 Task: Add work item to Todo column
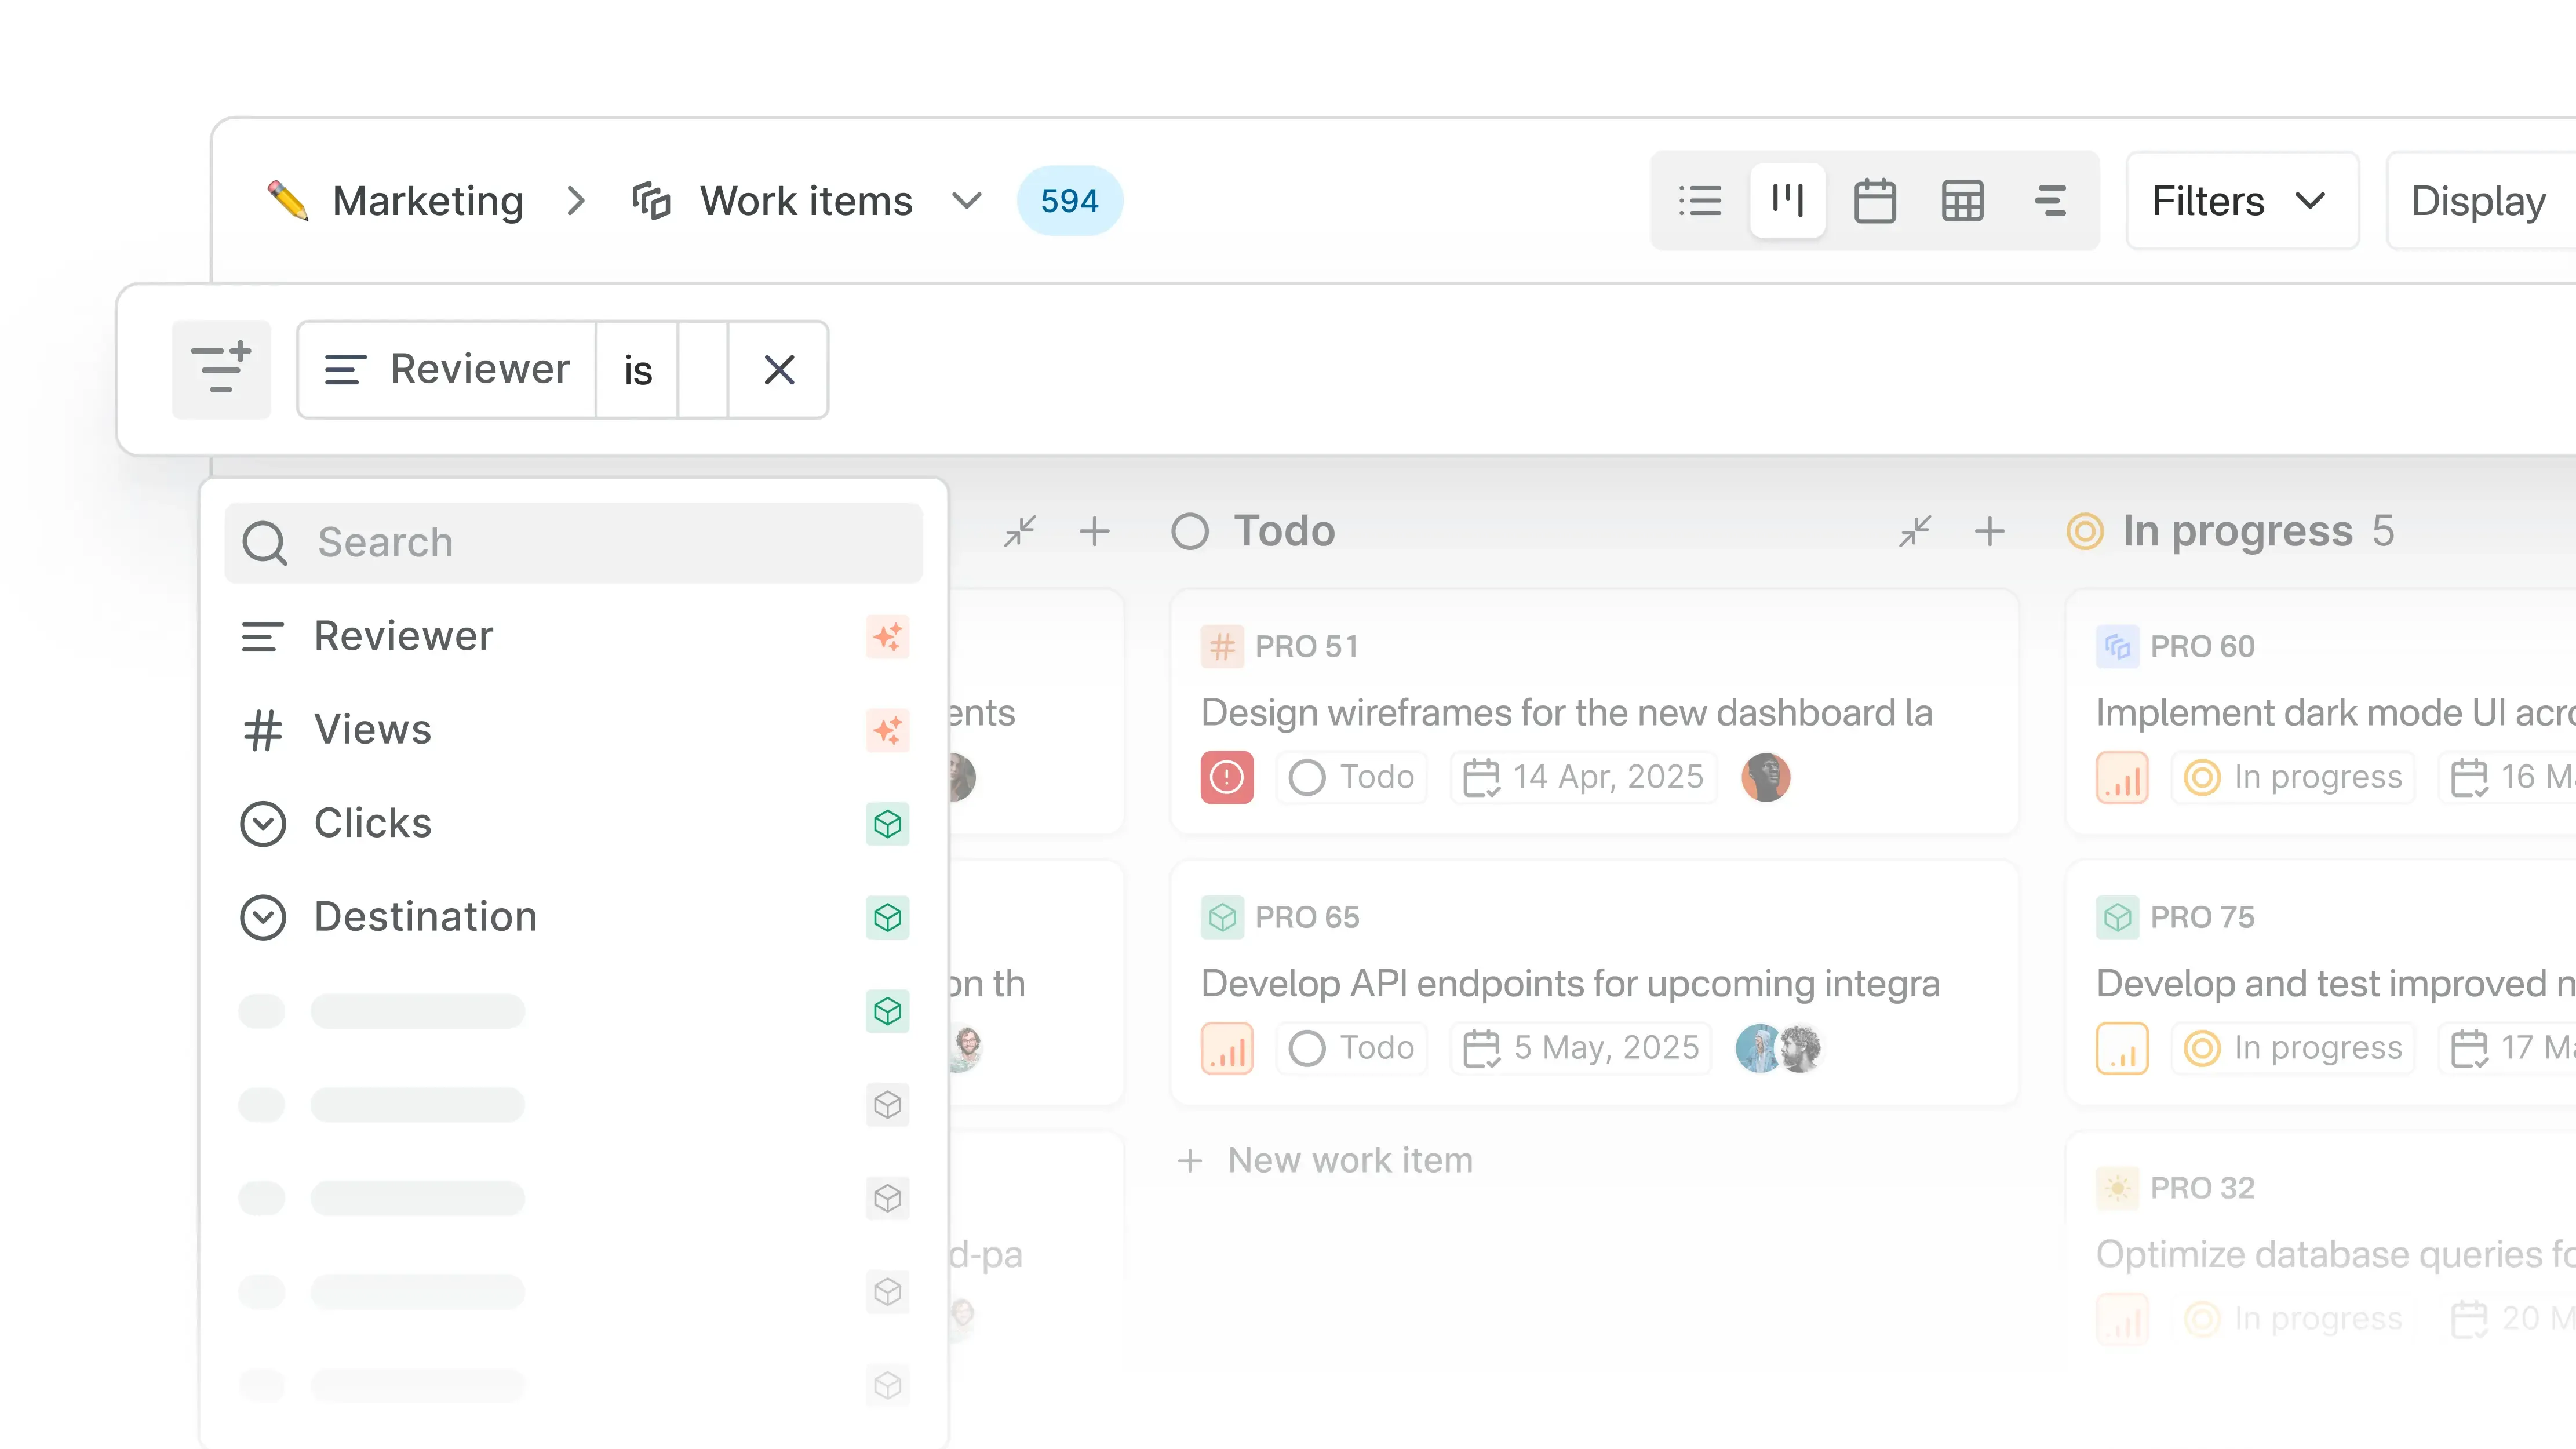point(1990,531)
